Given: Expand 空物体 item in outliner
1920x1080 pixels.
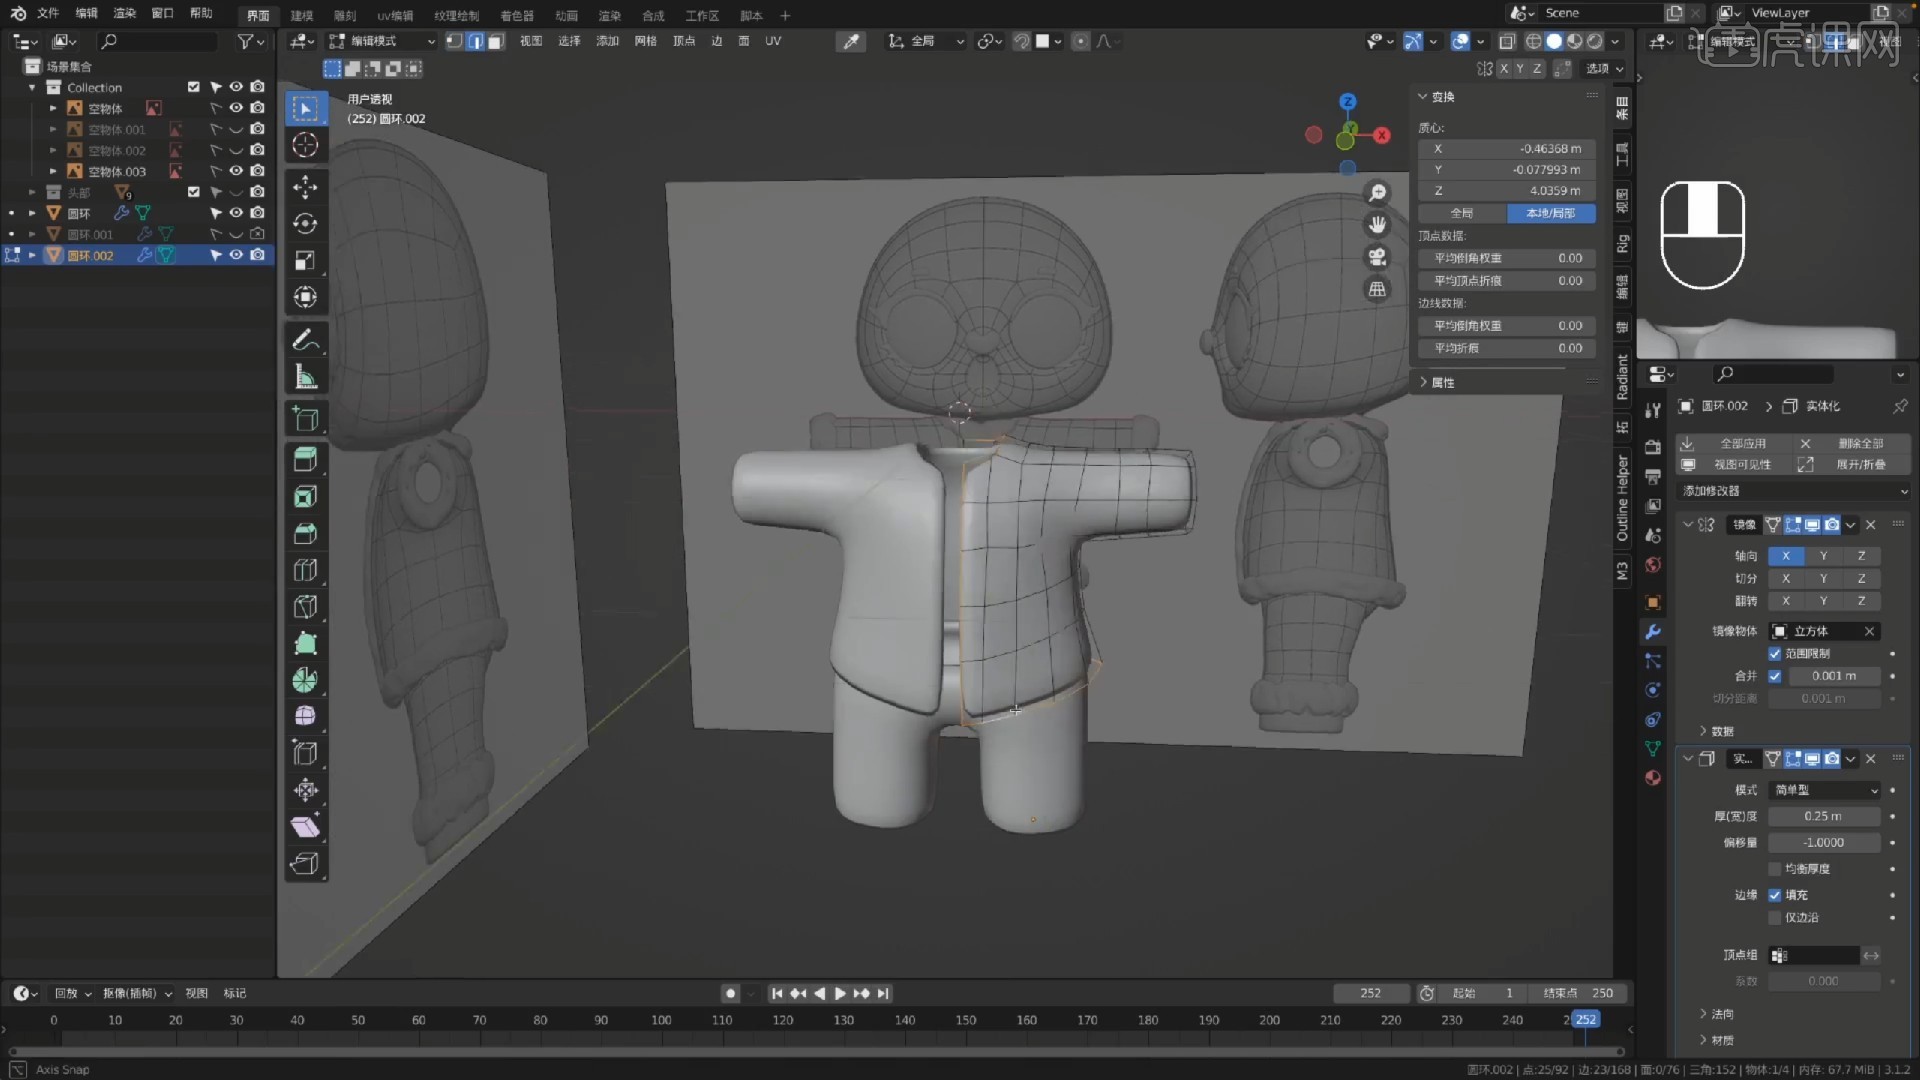Looking at the screenshot, I should 53,108.
